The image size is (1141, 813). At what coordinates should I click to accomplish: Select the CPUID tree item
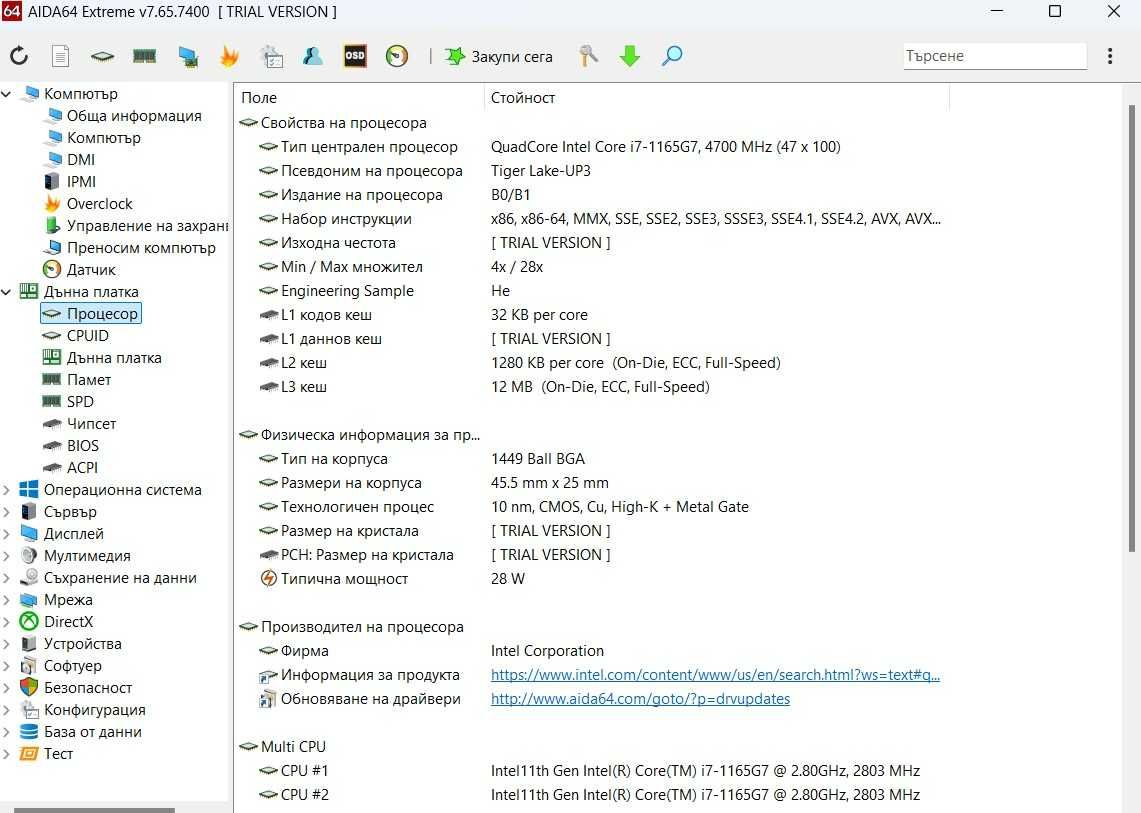(x=87, y=336)
